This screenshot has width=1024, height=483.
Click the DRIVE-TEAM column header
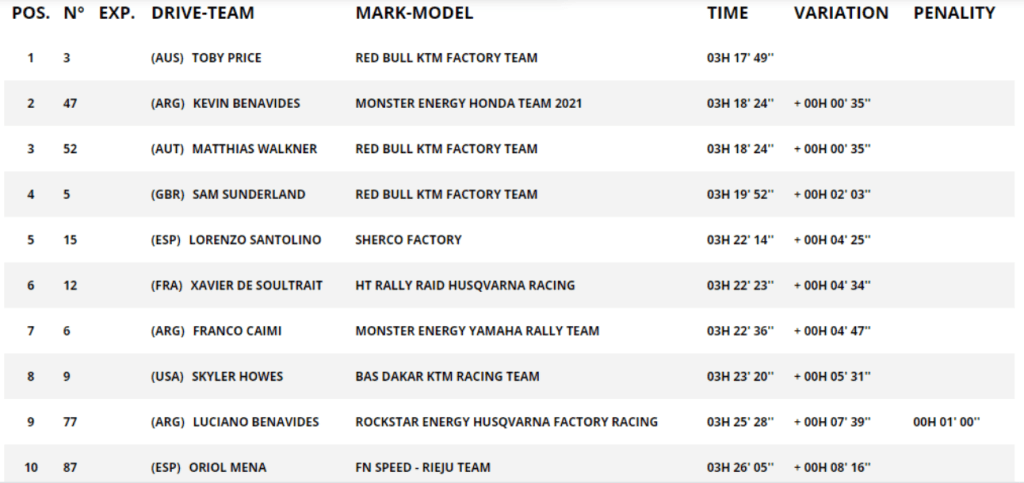click(x=203, y=13)
